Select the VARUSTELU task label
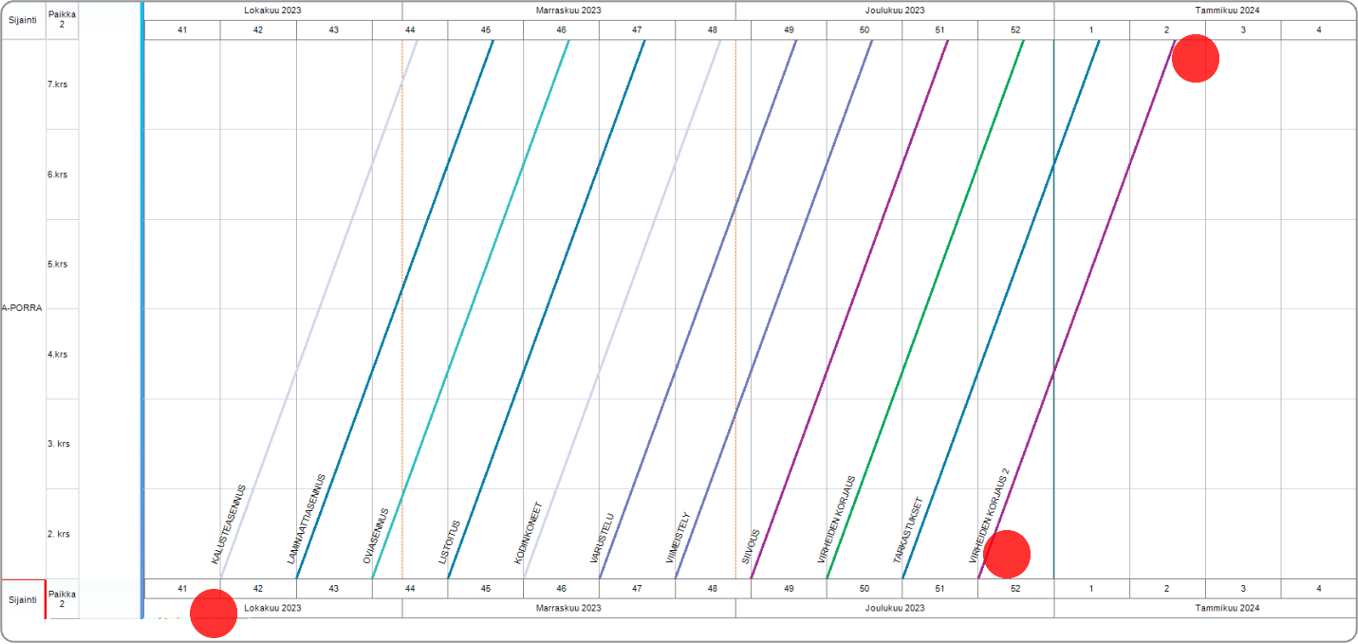 (x=602, y=538)
